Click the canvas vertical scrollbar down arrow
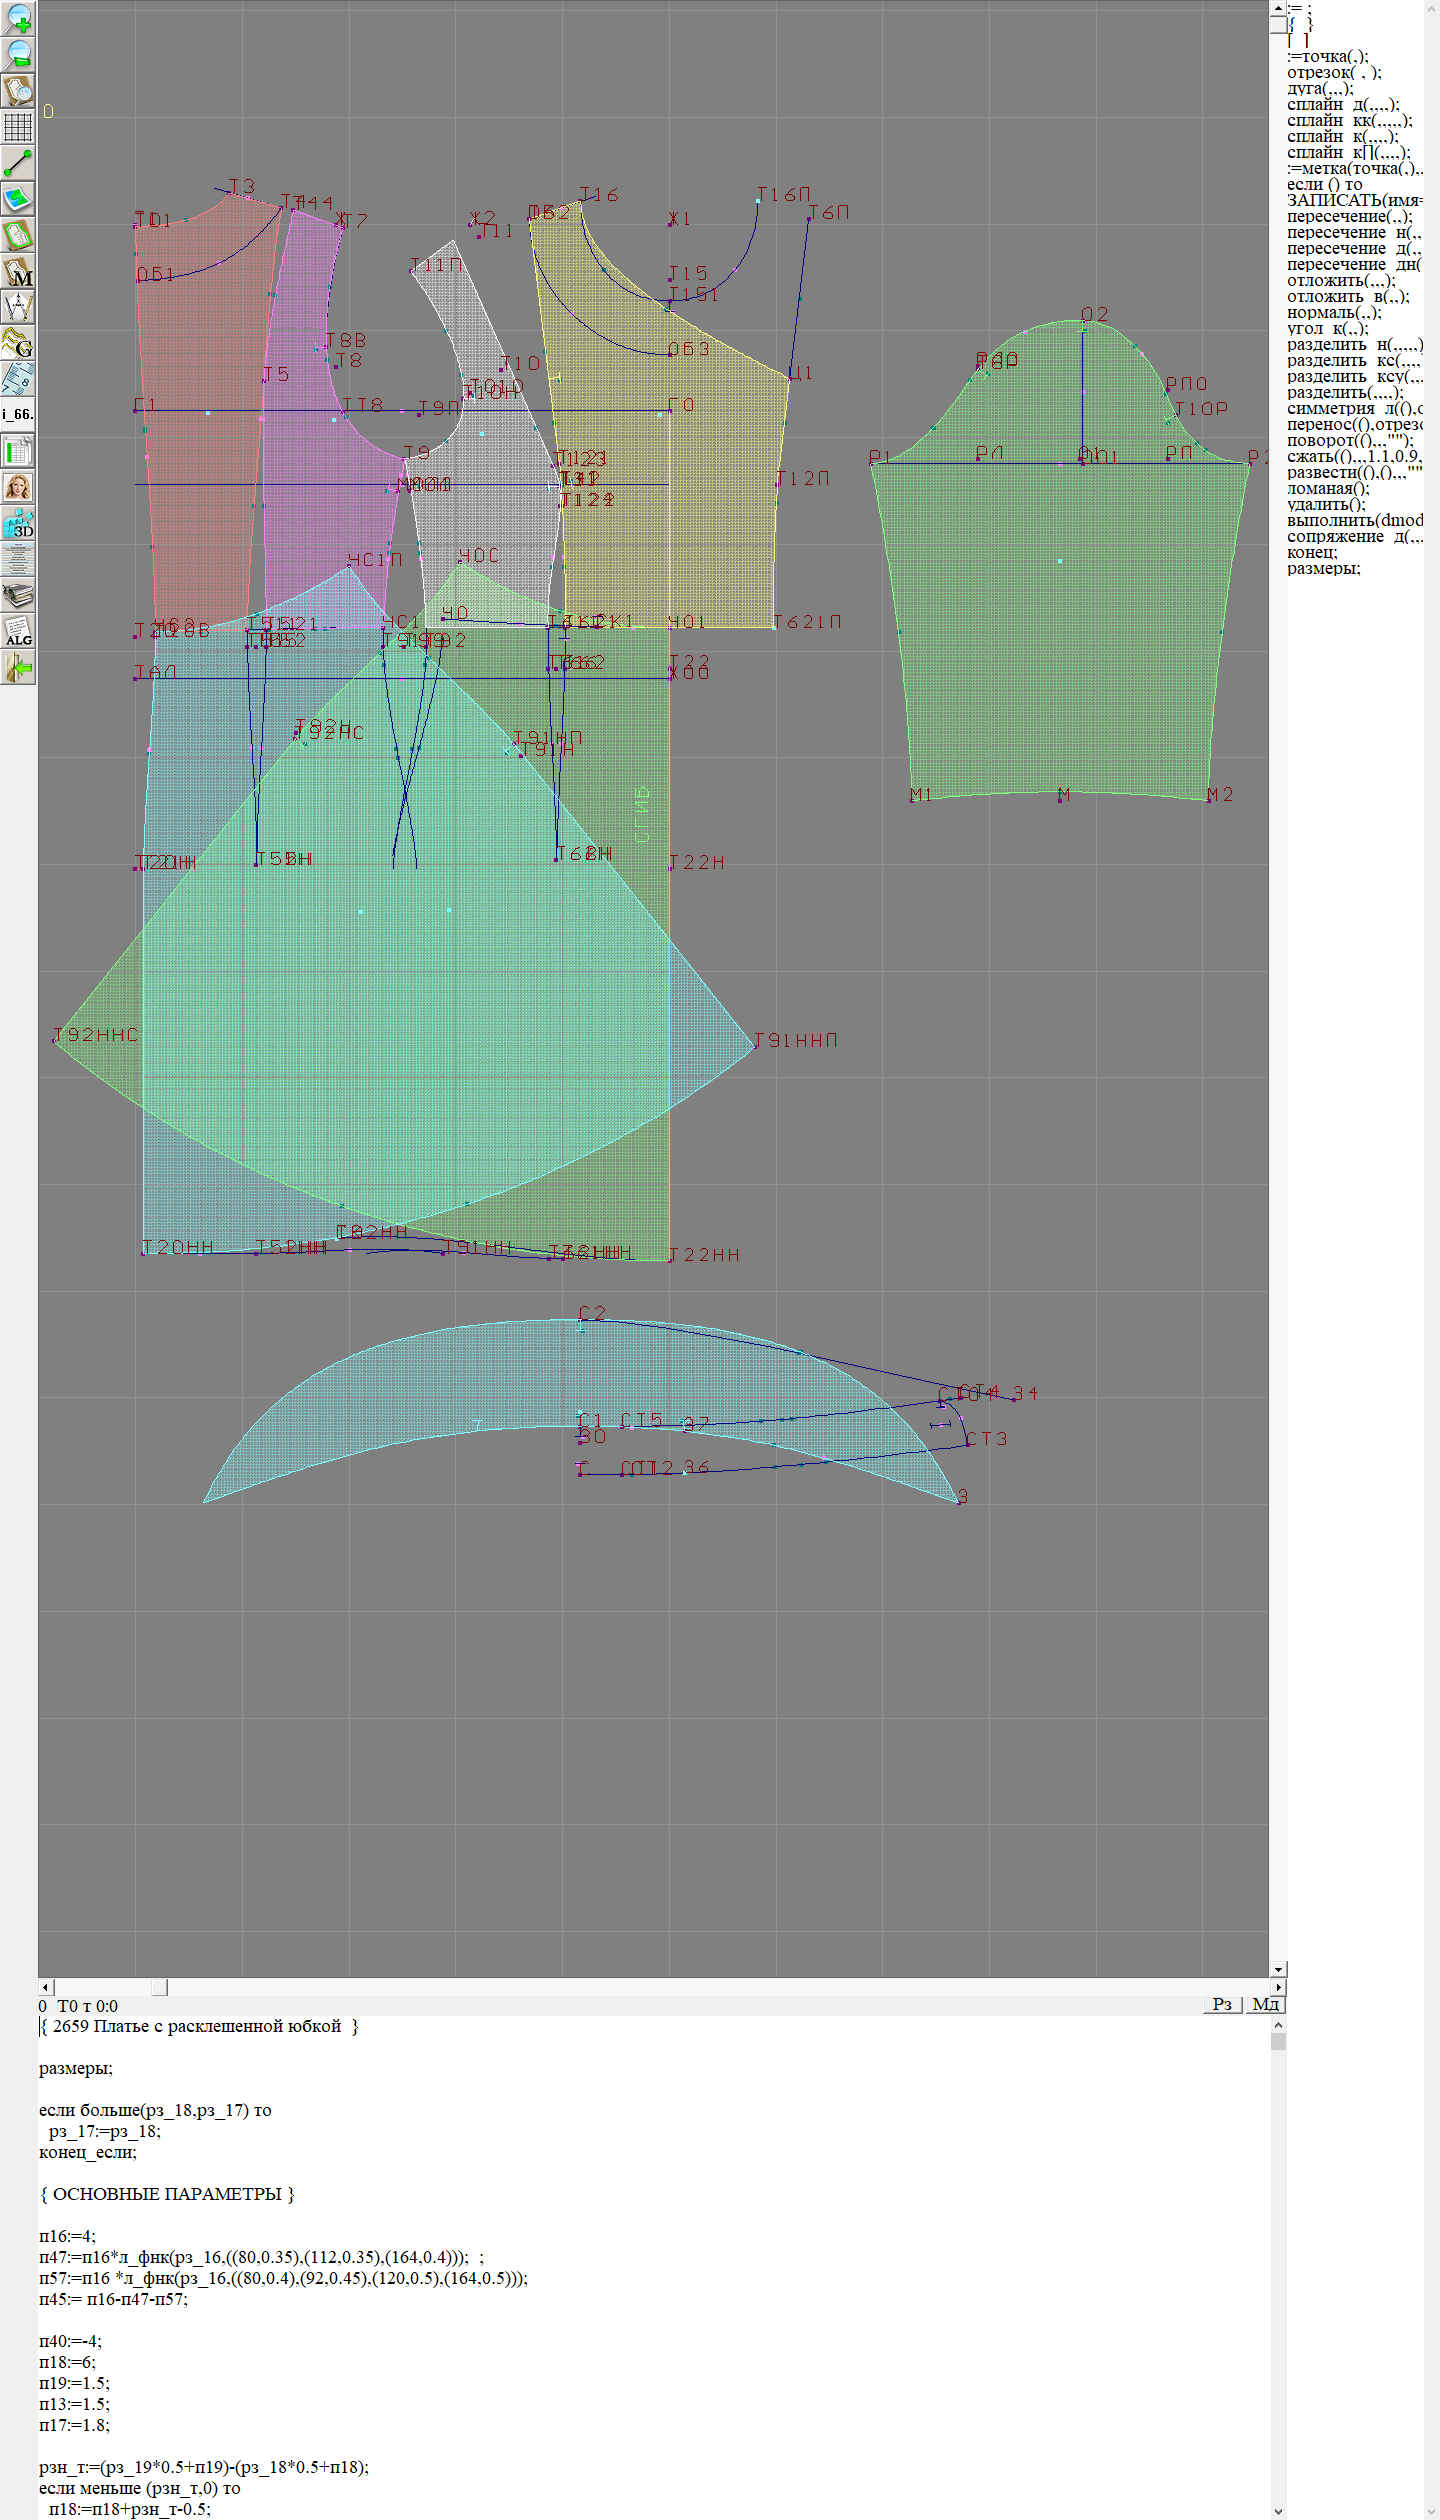The width and height of the screenshot is (1440, 2520). (1277, 1969)
